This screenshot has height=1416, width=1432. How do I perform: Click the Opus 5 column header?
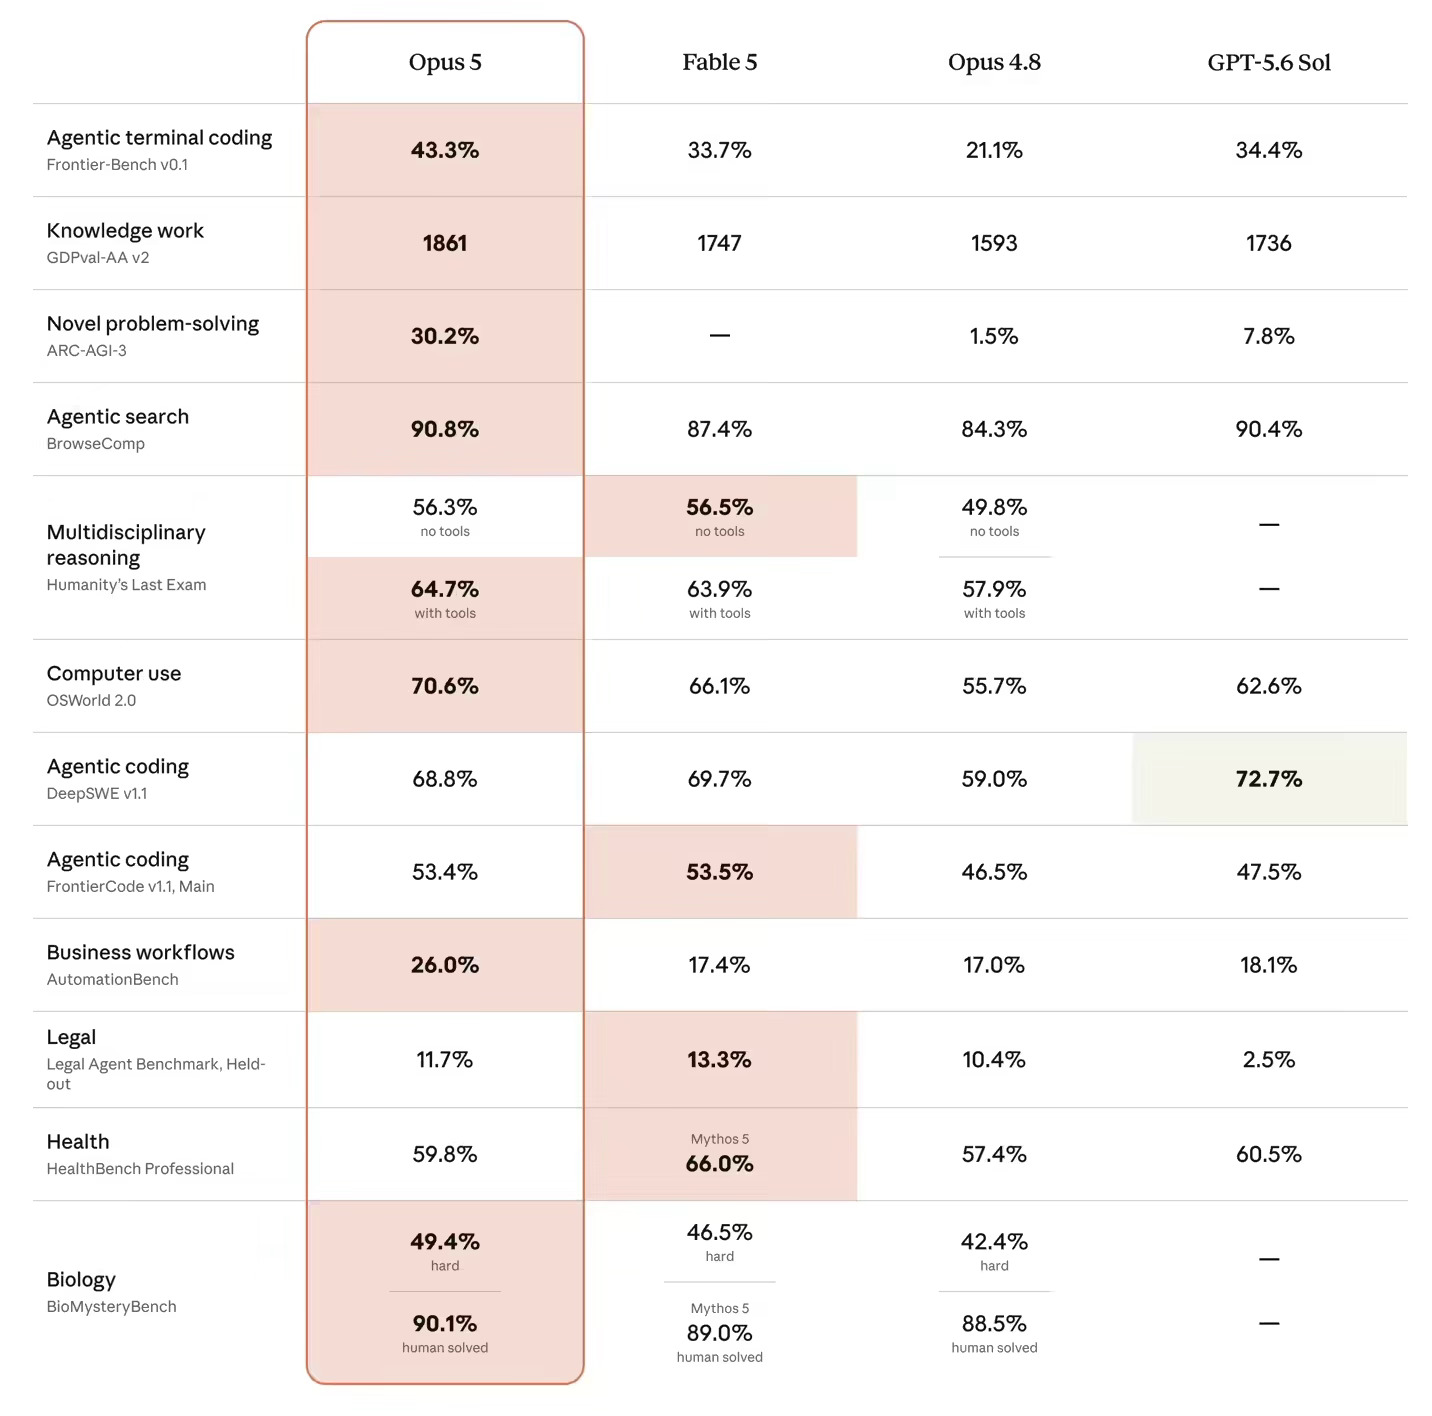pyautogui.click(x=445, y=62)
